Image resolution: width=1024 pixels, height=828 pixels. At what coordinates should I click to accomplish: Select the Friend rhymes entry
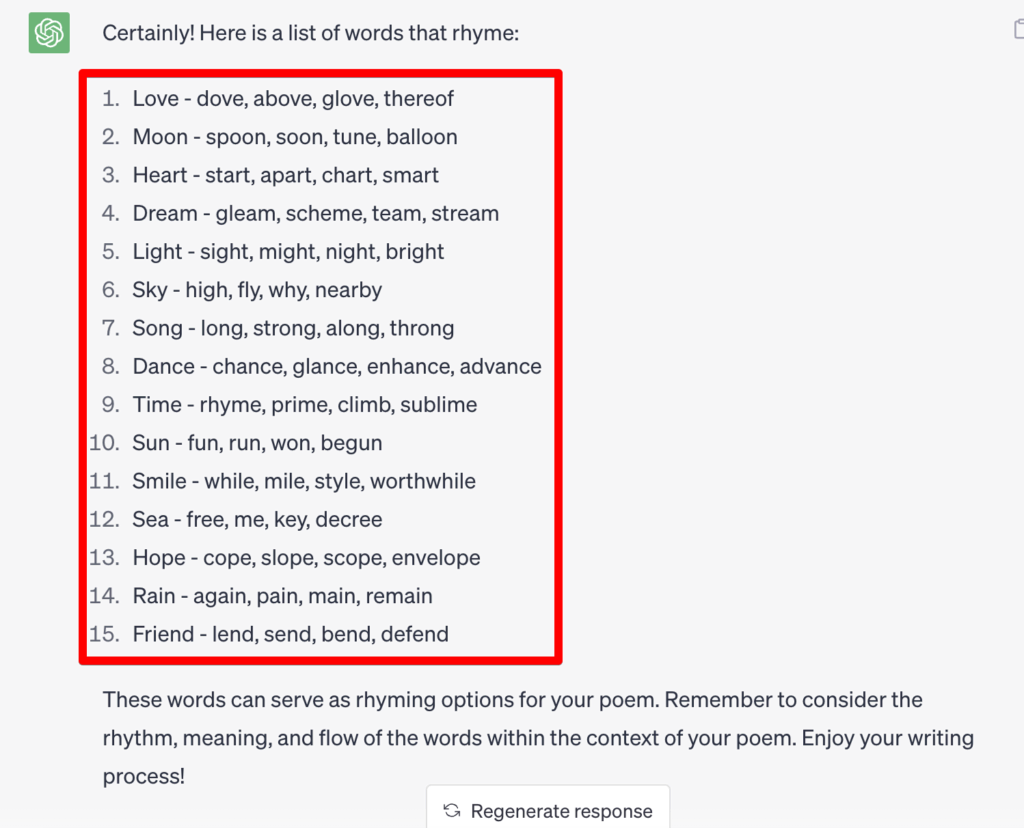point(290,634)
